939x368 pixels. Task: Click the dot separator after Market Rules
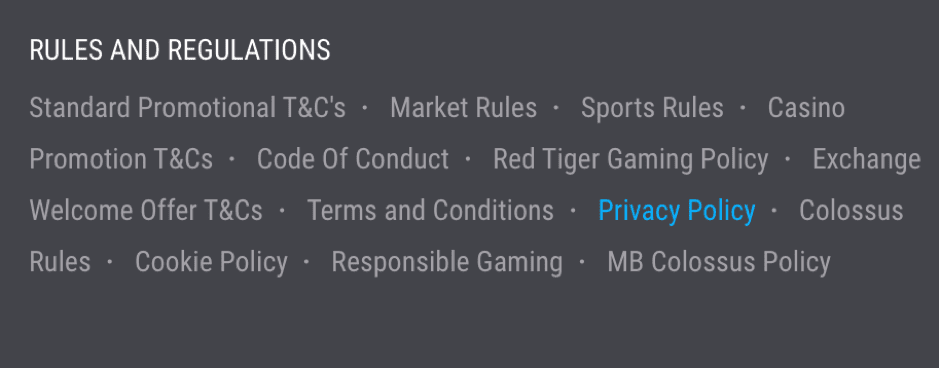(x=556, y=107)
